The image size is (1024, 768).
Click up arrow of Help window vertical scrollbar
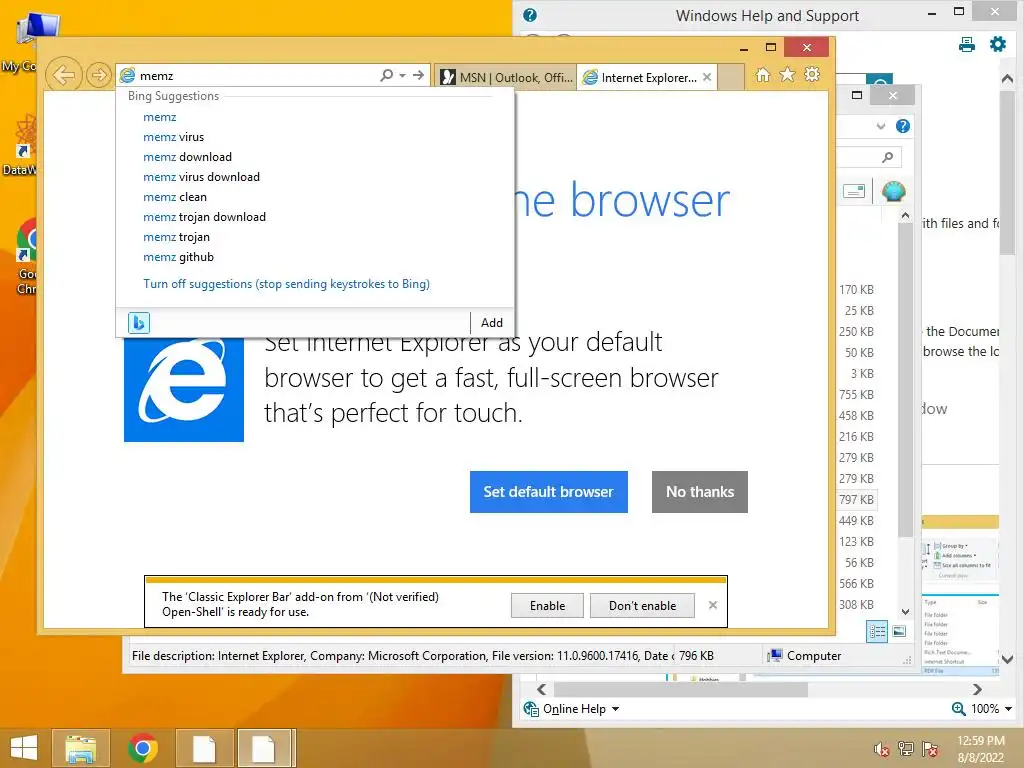click(1007, 78)
